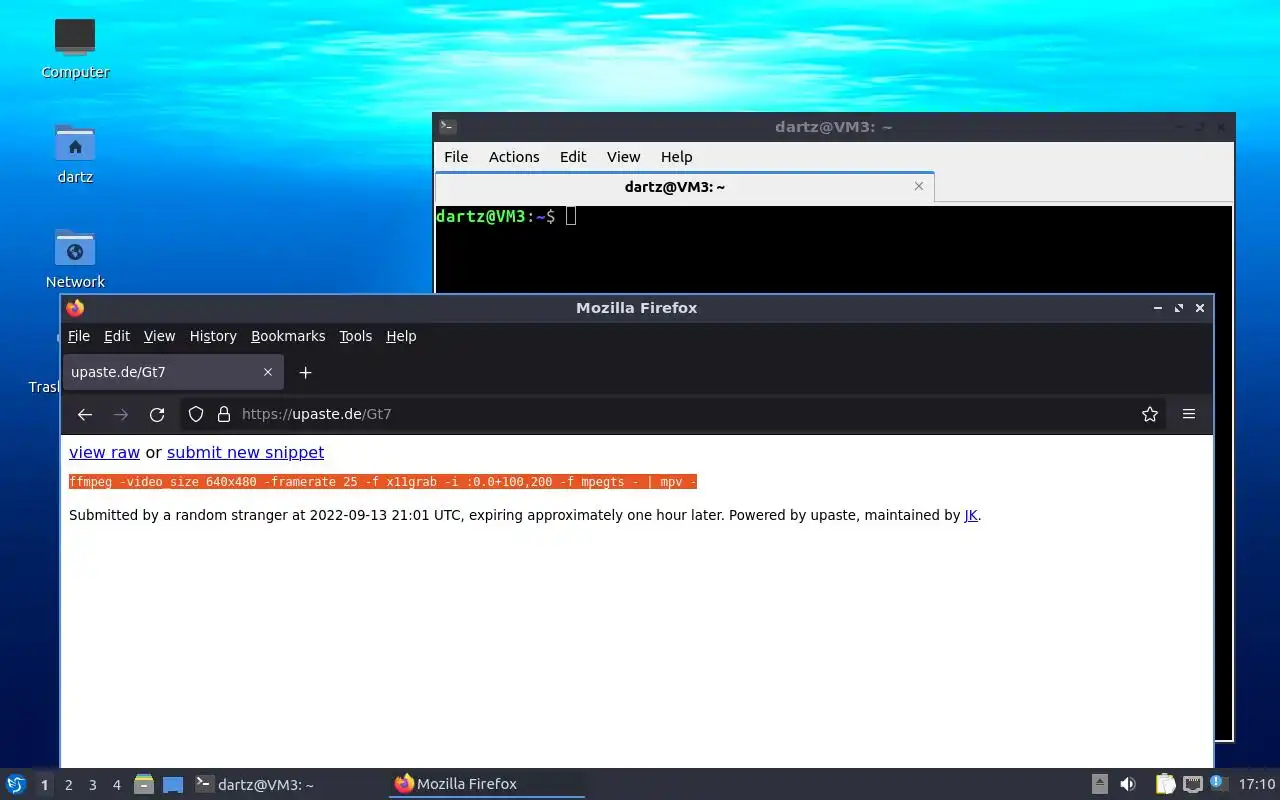Minimize the Firefox window

click(1157, 308)
